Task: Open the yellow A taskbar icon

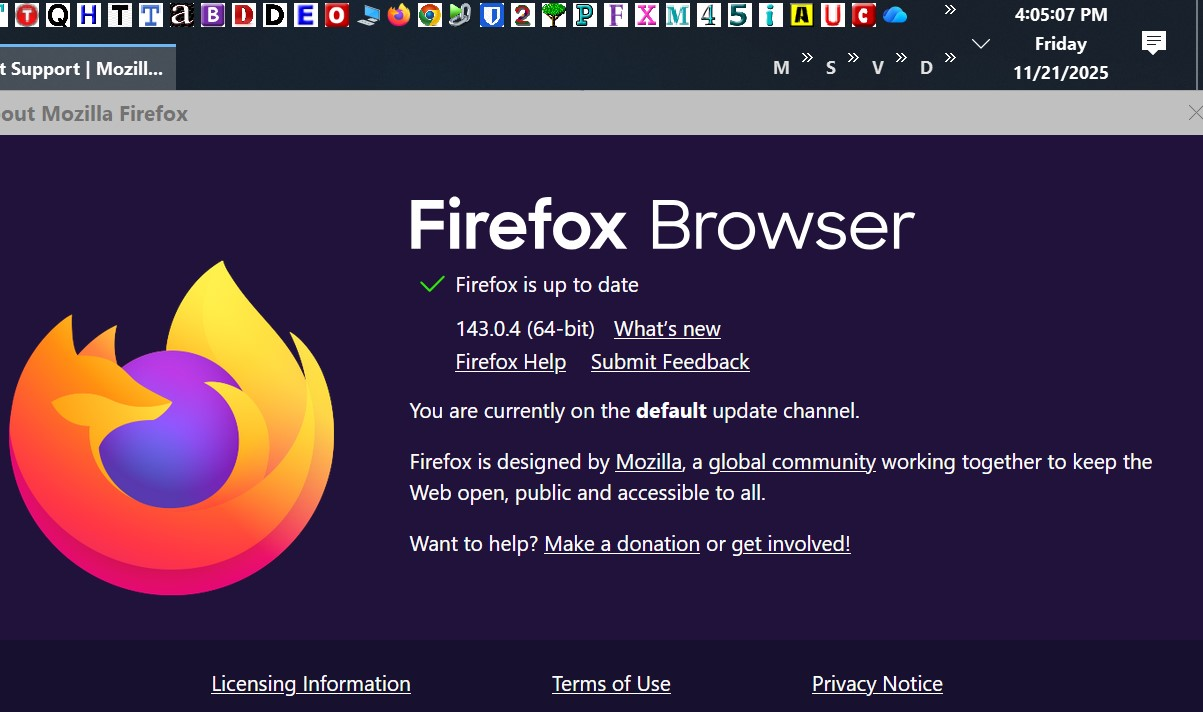Action: [801, 15]
